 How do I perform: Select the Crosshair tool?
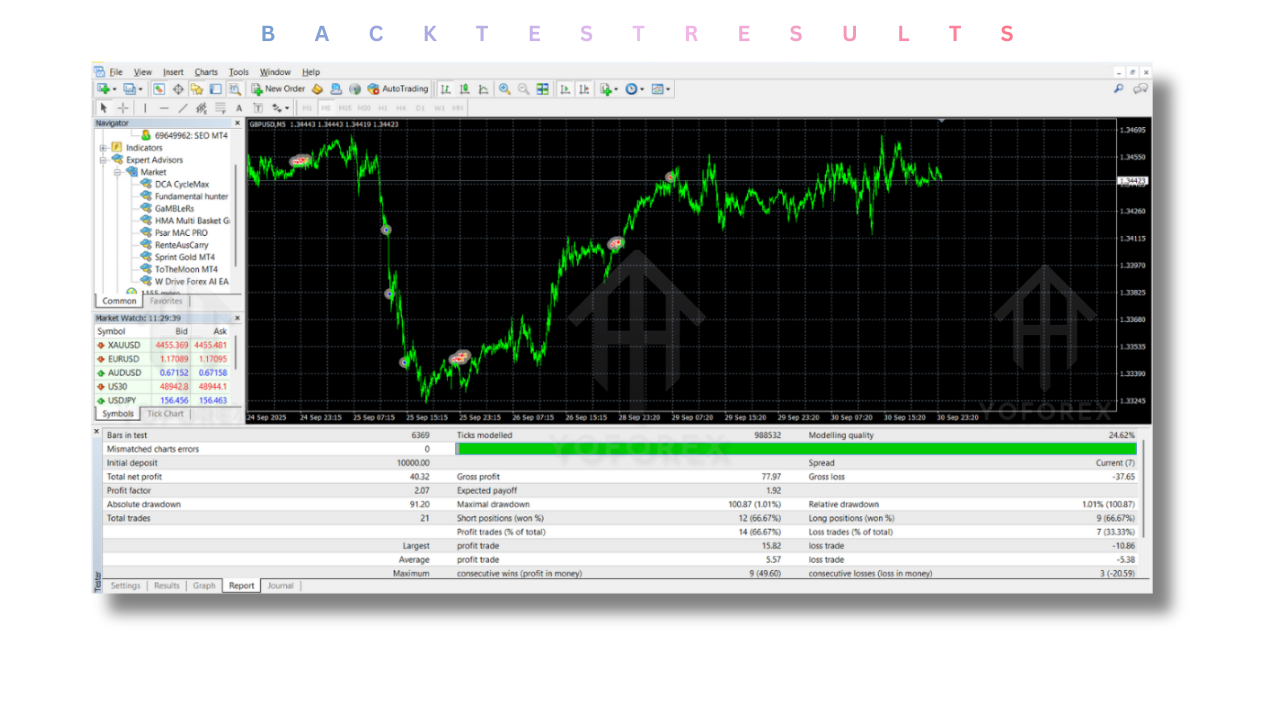pos(122,107)
